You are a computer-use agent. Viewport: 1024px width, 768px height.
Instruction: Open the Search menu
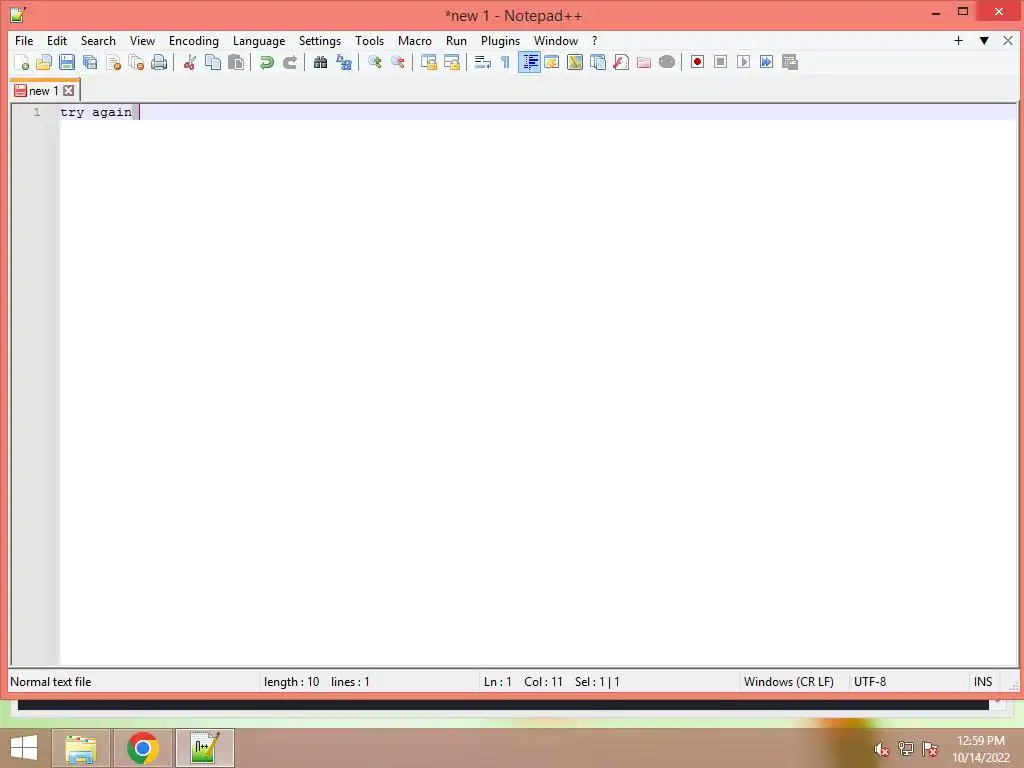coord(98,40)
